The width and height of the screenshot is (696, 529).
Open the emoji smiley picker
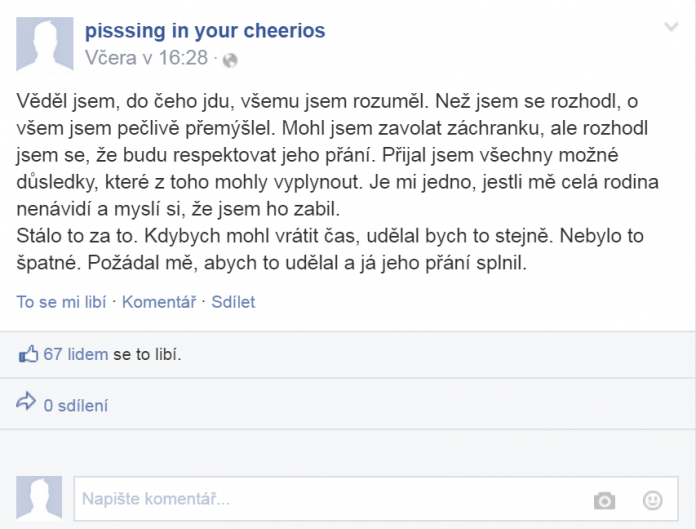click(652, 499)
